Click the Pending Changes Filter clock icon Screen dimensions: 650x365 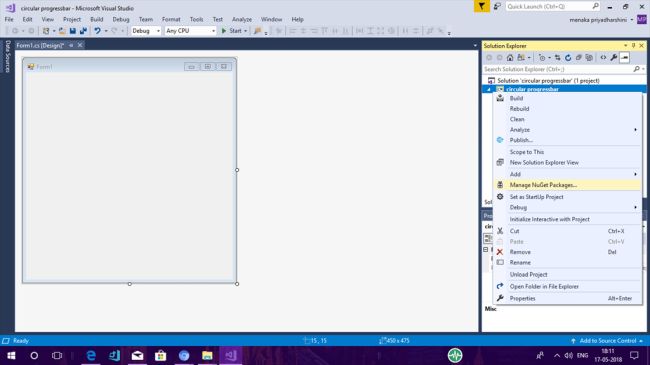pyautogui.click(x=542, y=58)
